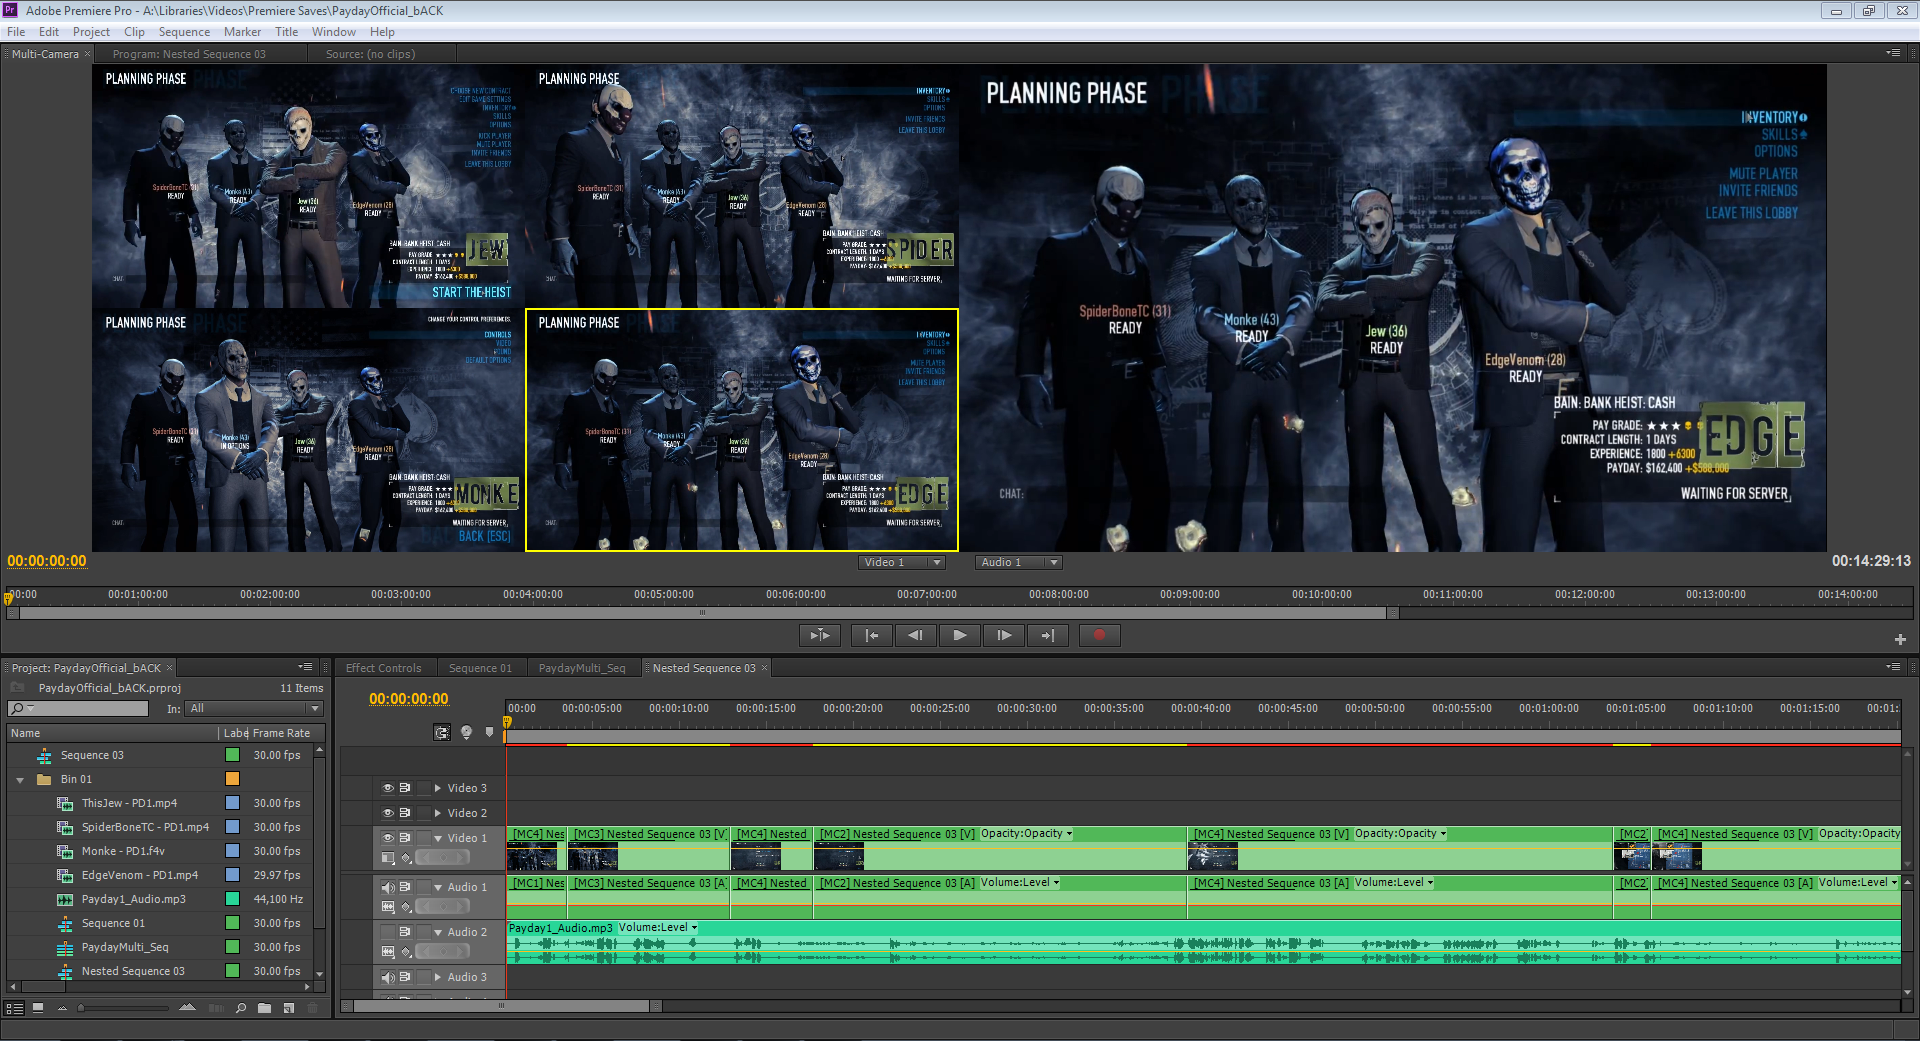Click the New Item icon in the Project panel

288,1008
